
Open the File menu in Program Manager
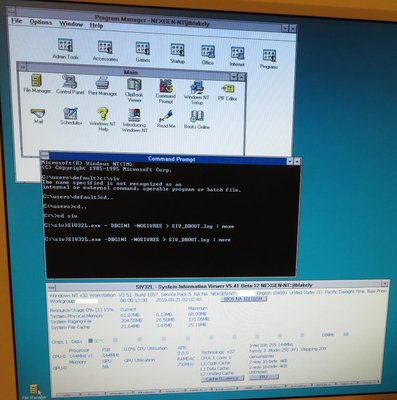coord(17,21)
